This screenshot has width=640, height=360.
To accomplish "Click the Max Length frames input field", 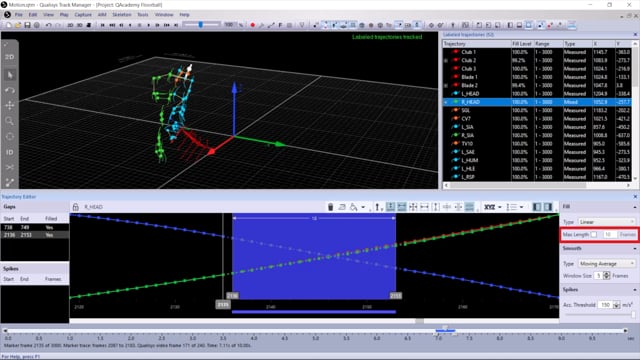I will click(x=609, y=235).
